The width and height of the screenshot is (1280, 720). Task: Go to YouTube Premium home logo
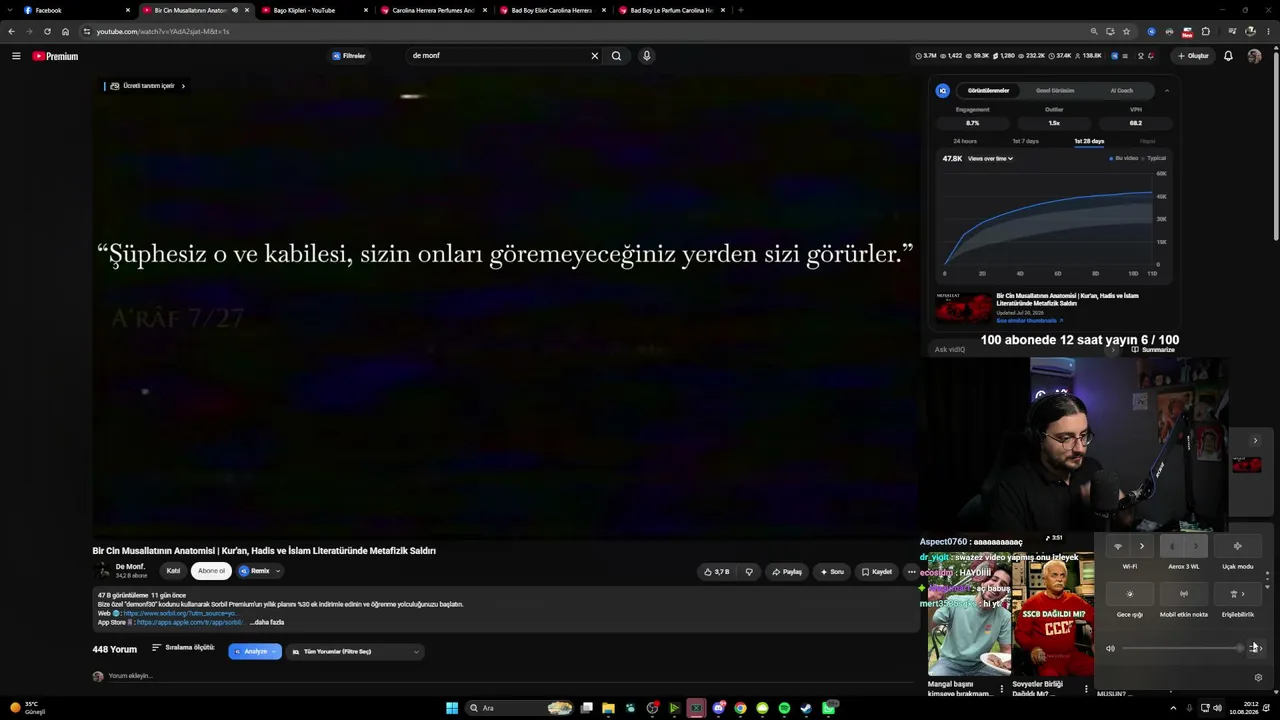point(55,56)
